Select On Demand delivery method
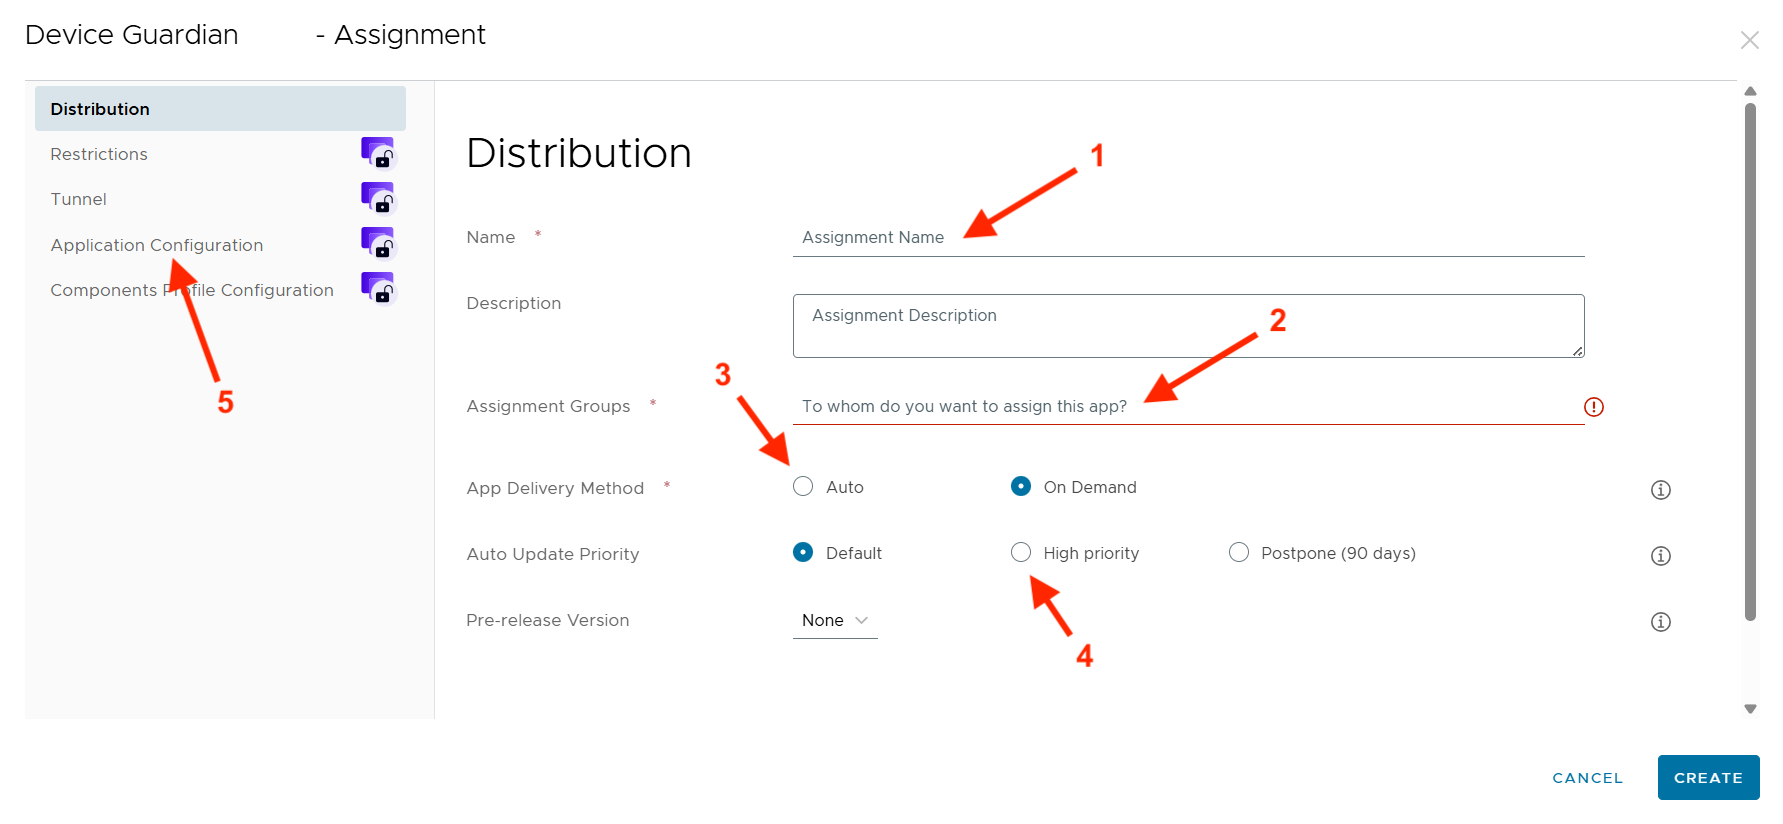1783x824 pixels. (1020, 487)
